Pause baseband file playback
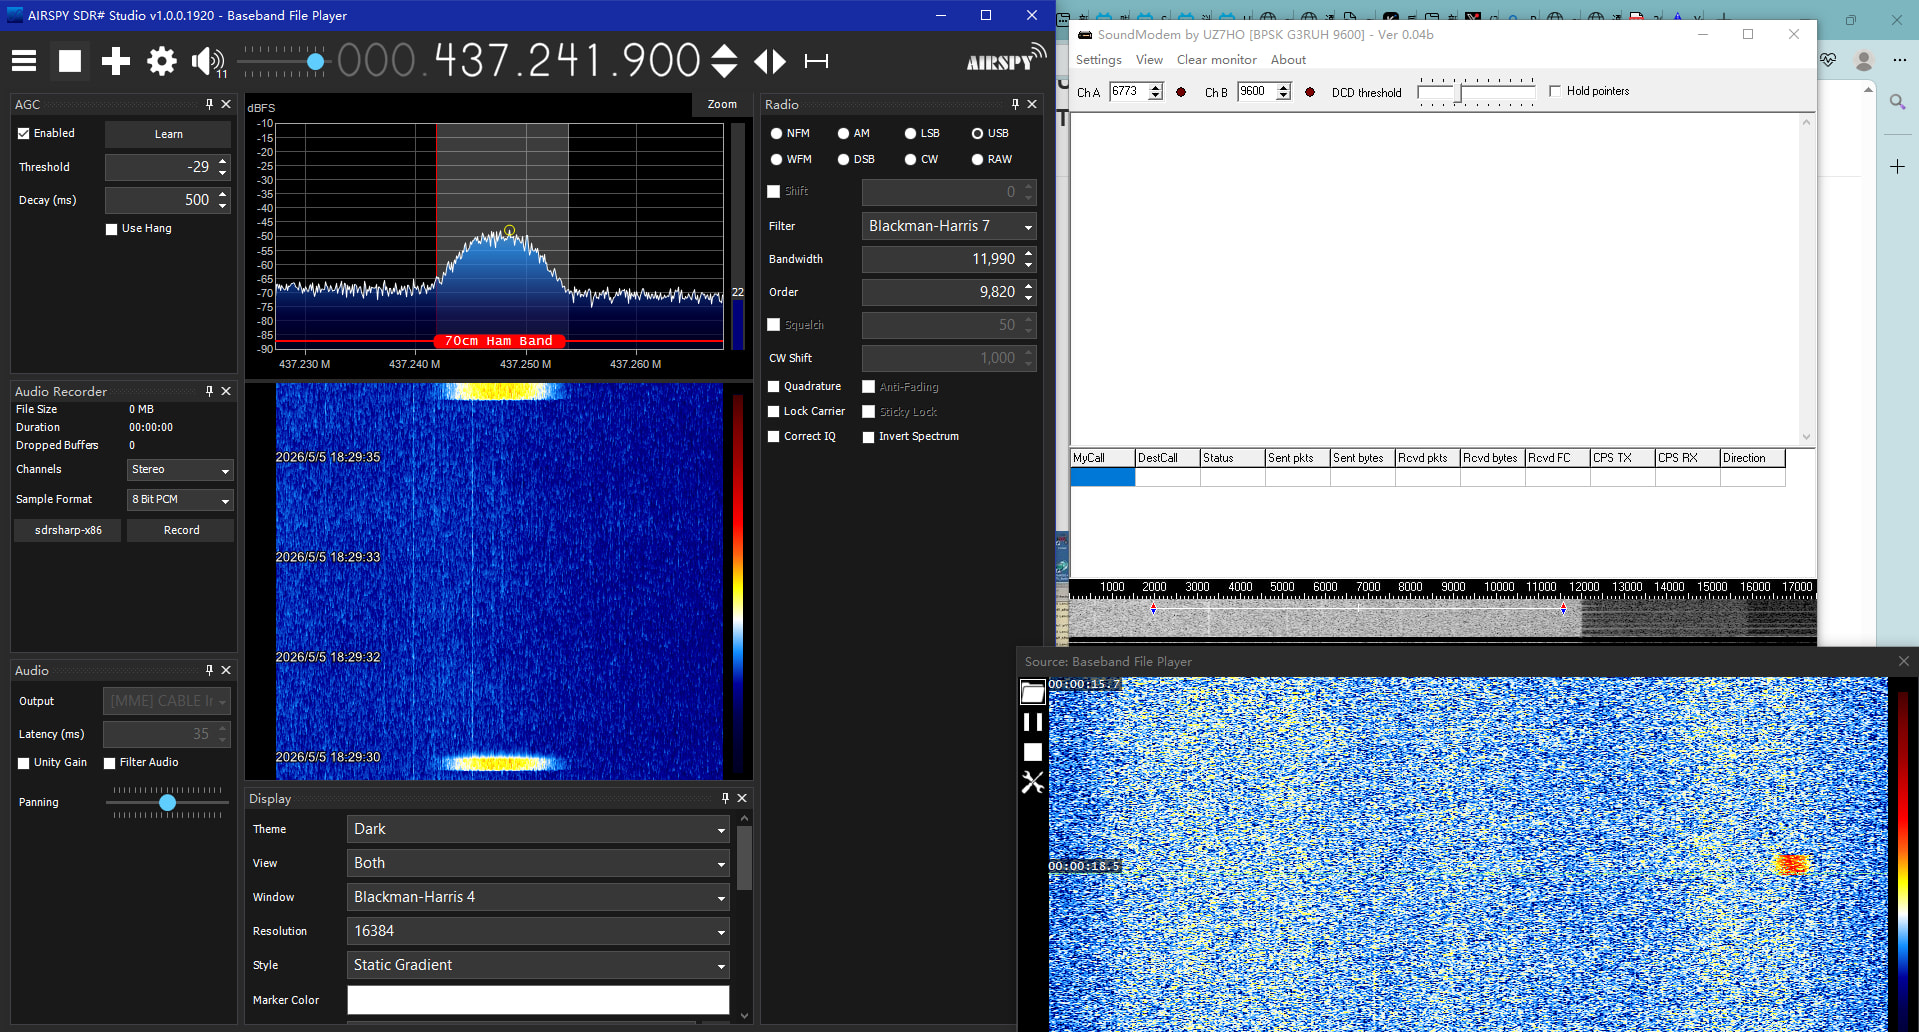This screenshot has width=1919, height=1032. (x=1033, y=722)
